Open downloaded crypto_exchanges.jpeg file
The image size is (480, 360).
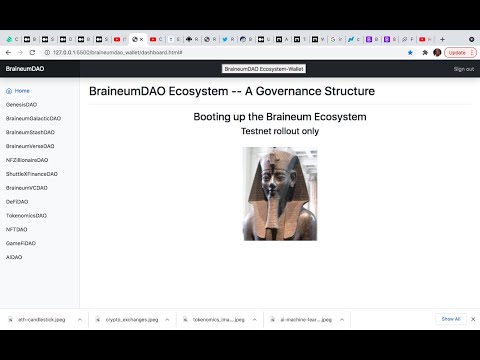pyautogui.click(x=132, y=319)
